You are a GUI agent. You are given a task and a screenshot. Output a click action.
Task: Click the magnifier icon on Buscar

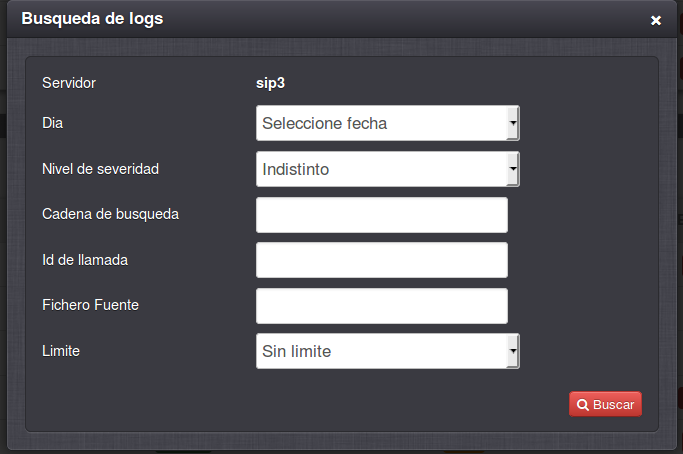coord(582,405)
